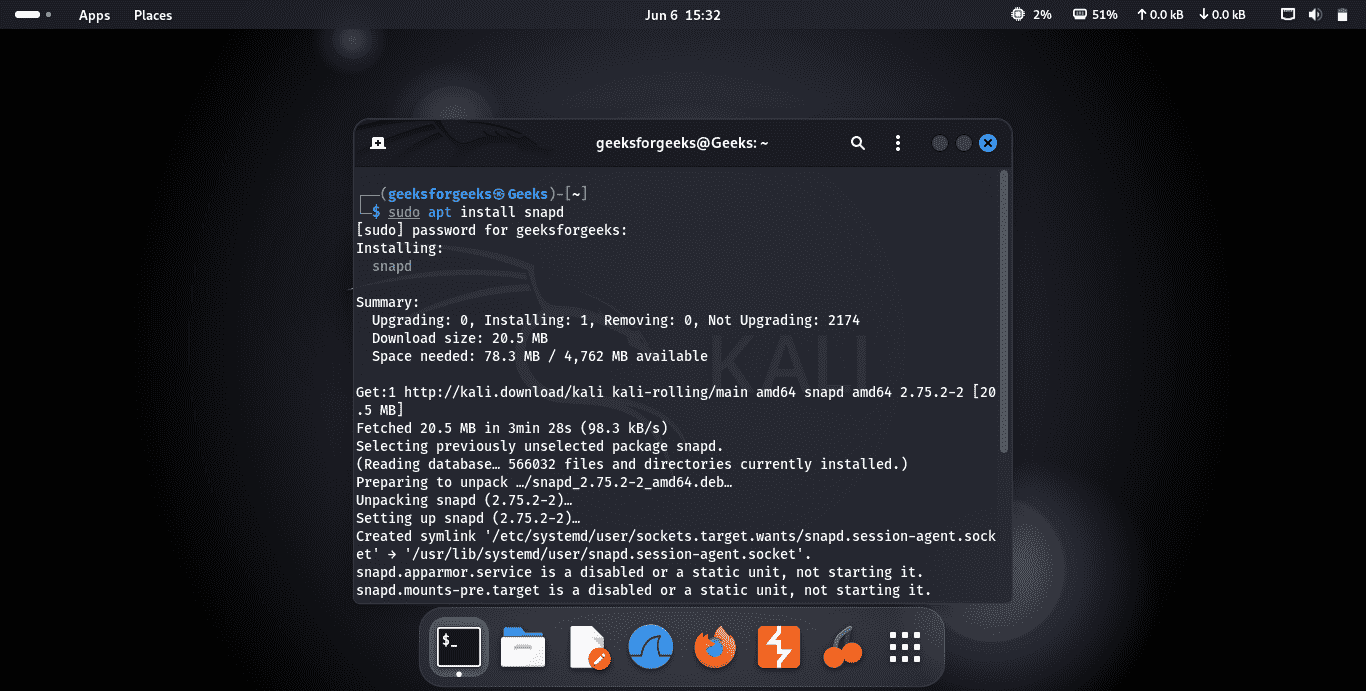Search in the terminal window
This screenshot has height=691, width=1366.
coord(858,143)
